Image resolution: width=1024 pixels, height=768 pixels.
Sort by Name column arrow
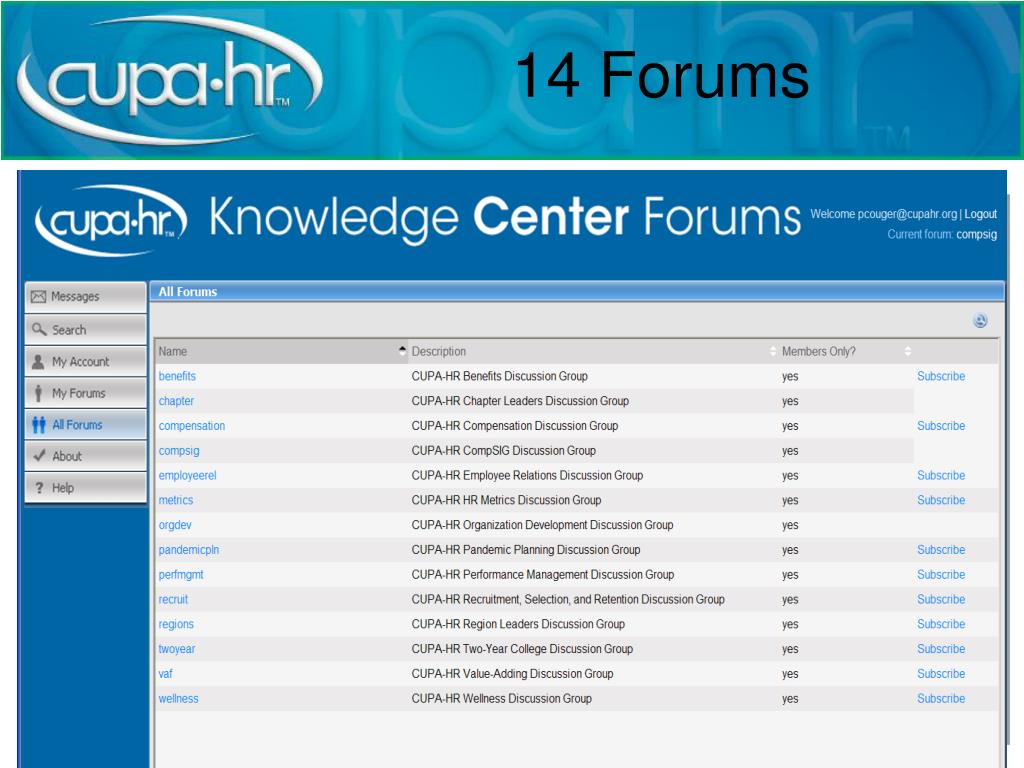[x=402, y=351]
